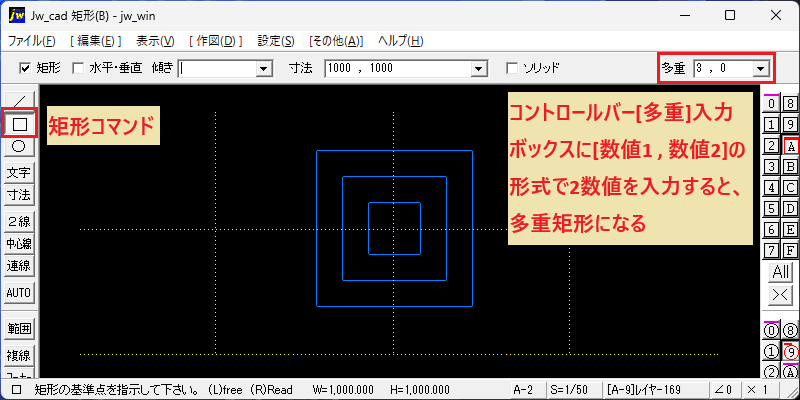Enable the ソリッド checkbox
The image size is (800, 400).
(511, 68)
